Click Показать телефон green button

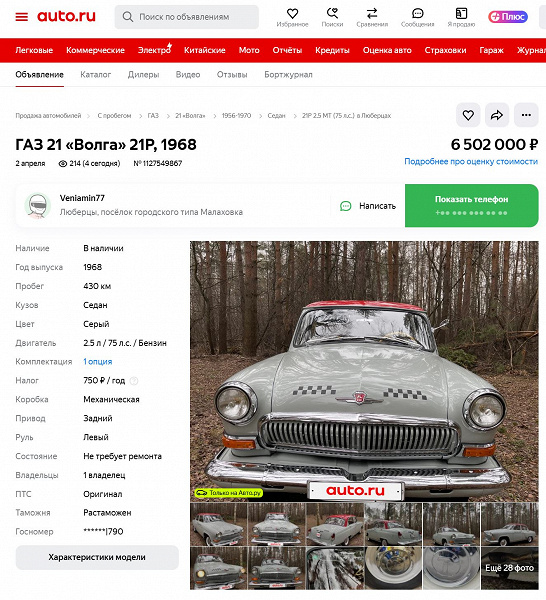[x=471, y=205]
